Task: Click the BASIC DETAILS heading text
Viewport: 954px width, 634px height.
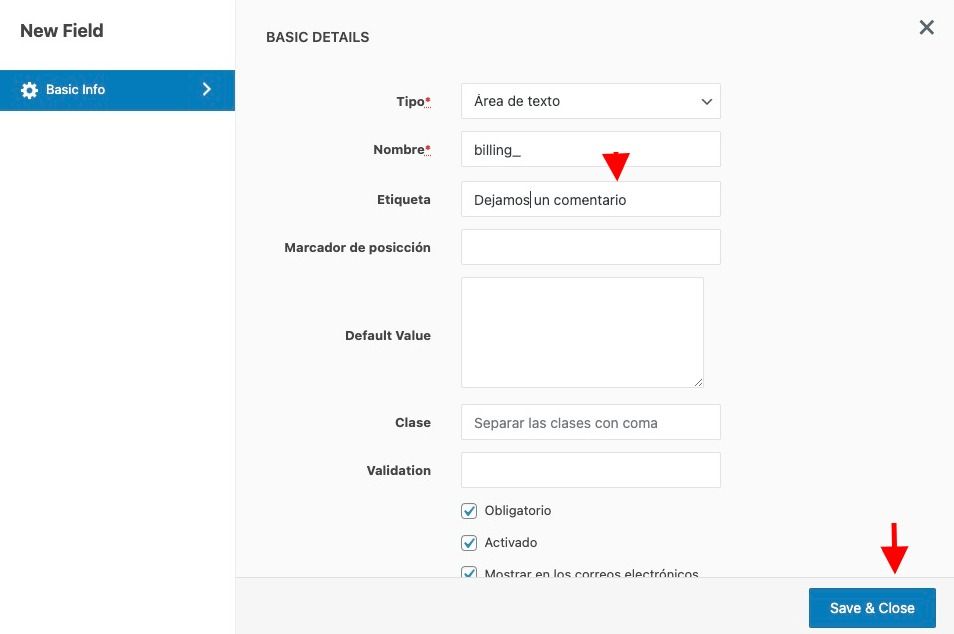Action: pos(318,37)
